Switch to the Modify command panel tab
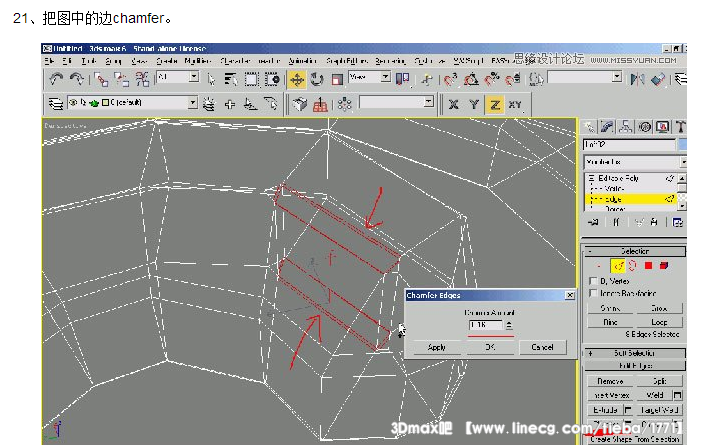The image size is (712, 445). point(608,127)
